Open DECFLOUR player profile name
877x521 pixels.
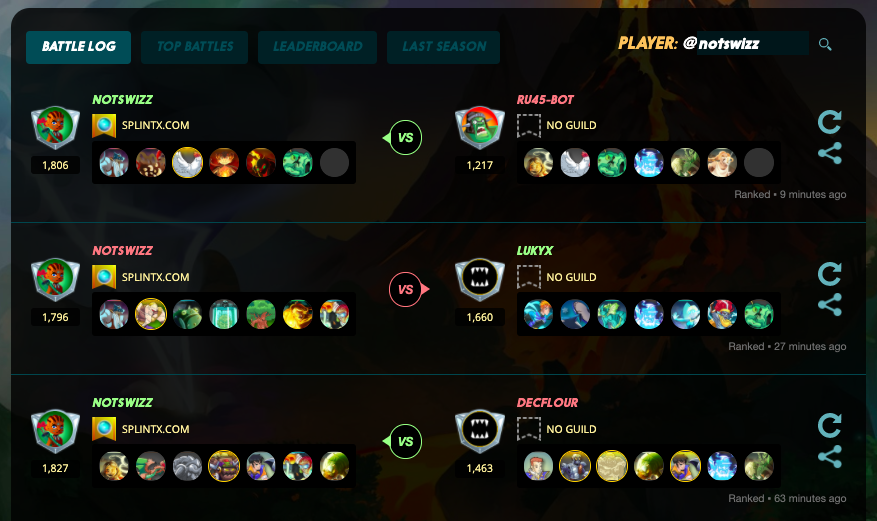[547, 402]
